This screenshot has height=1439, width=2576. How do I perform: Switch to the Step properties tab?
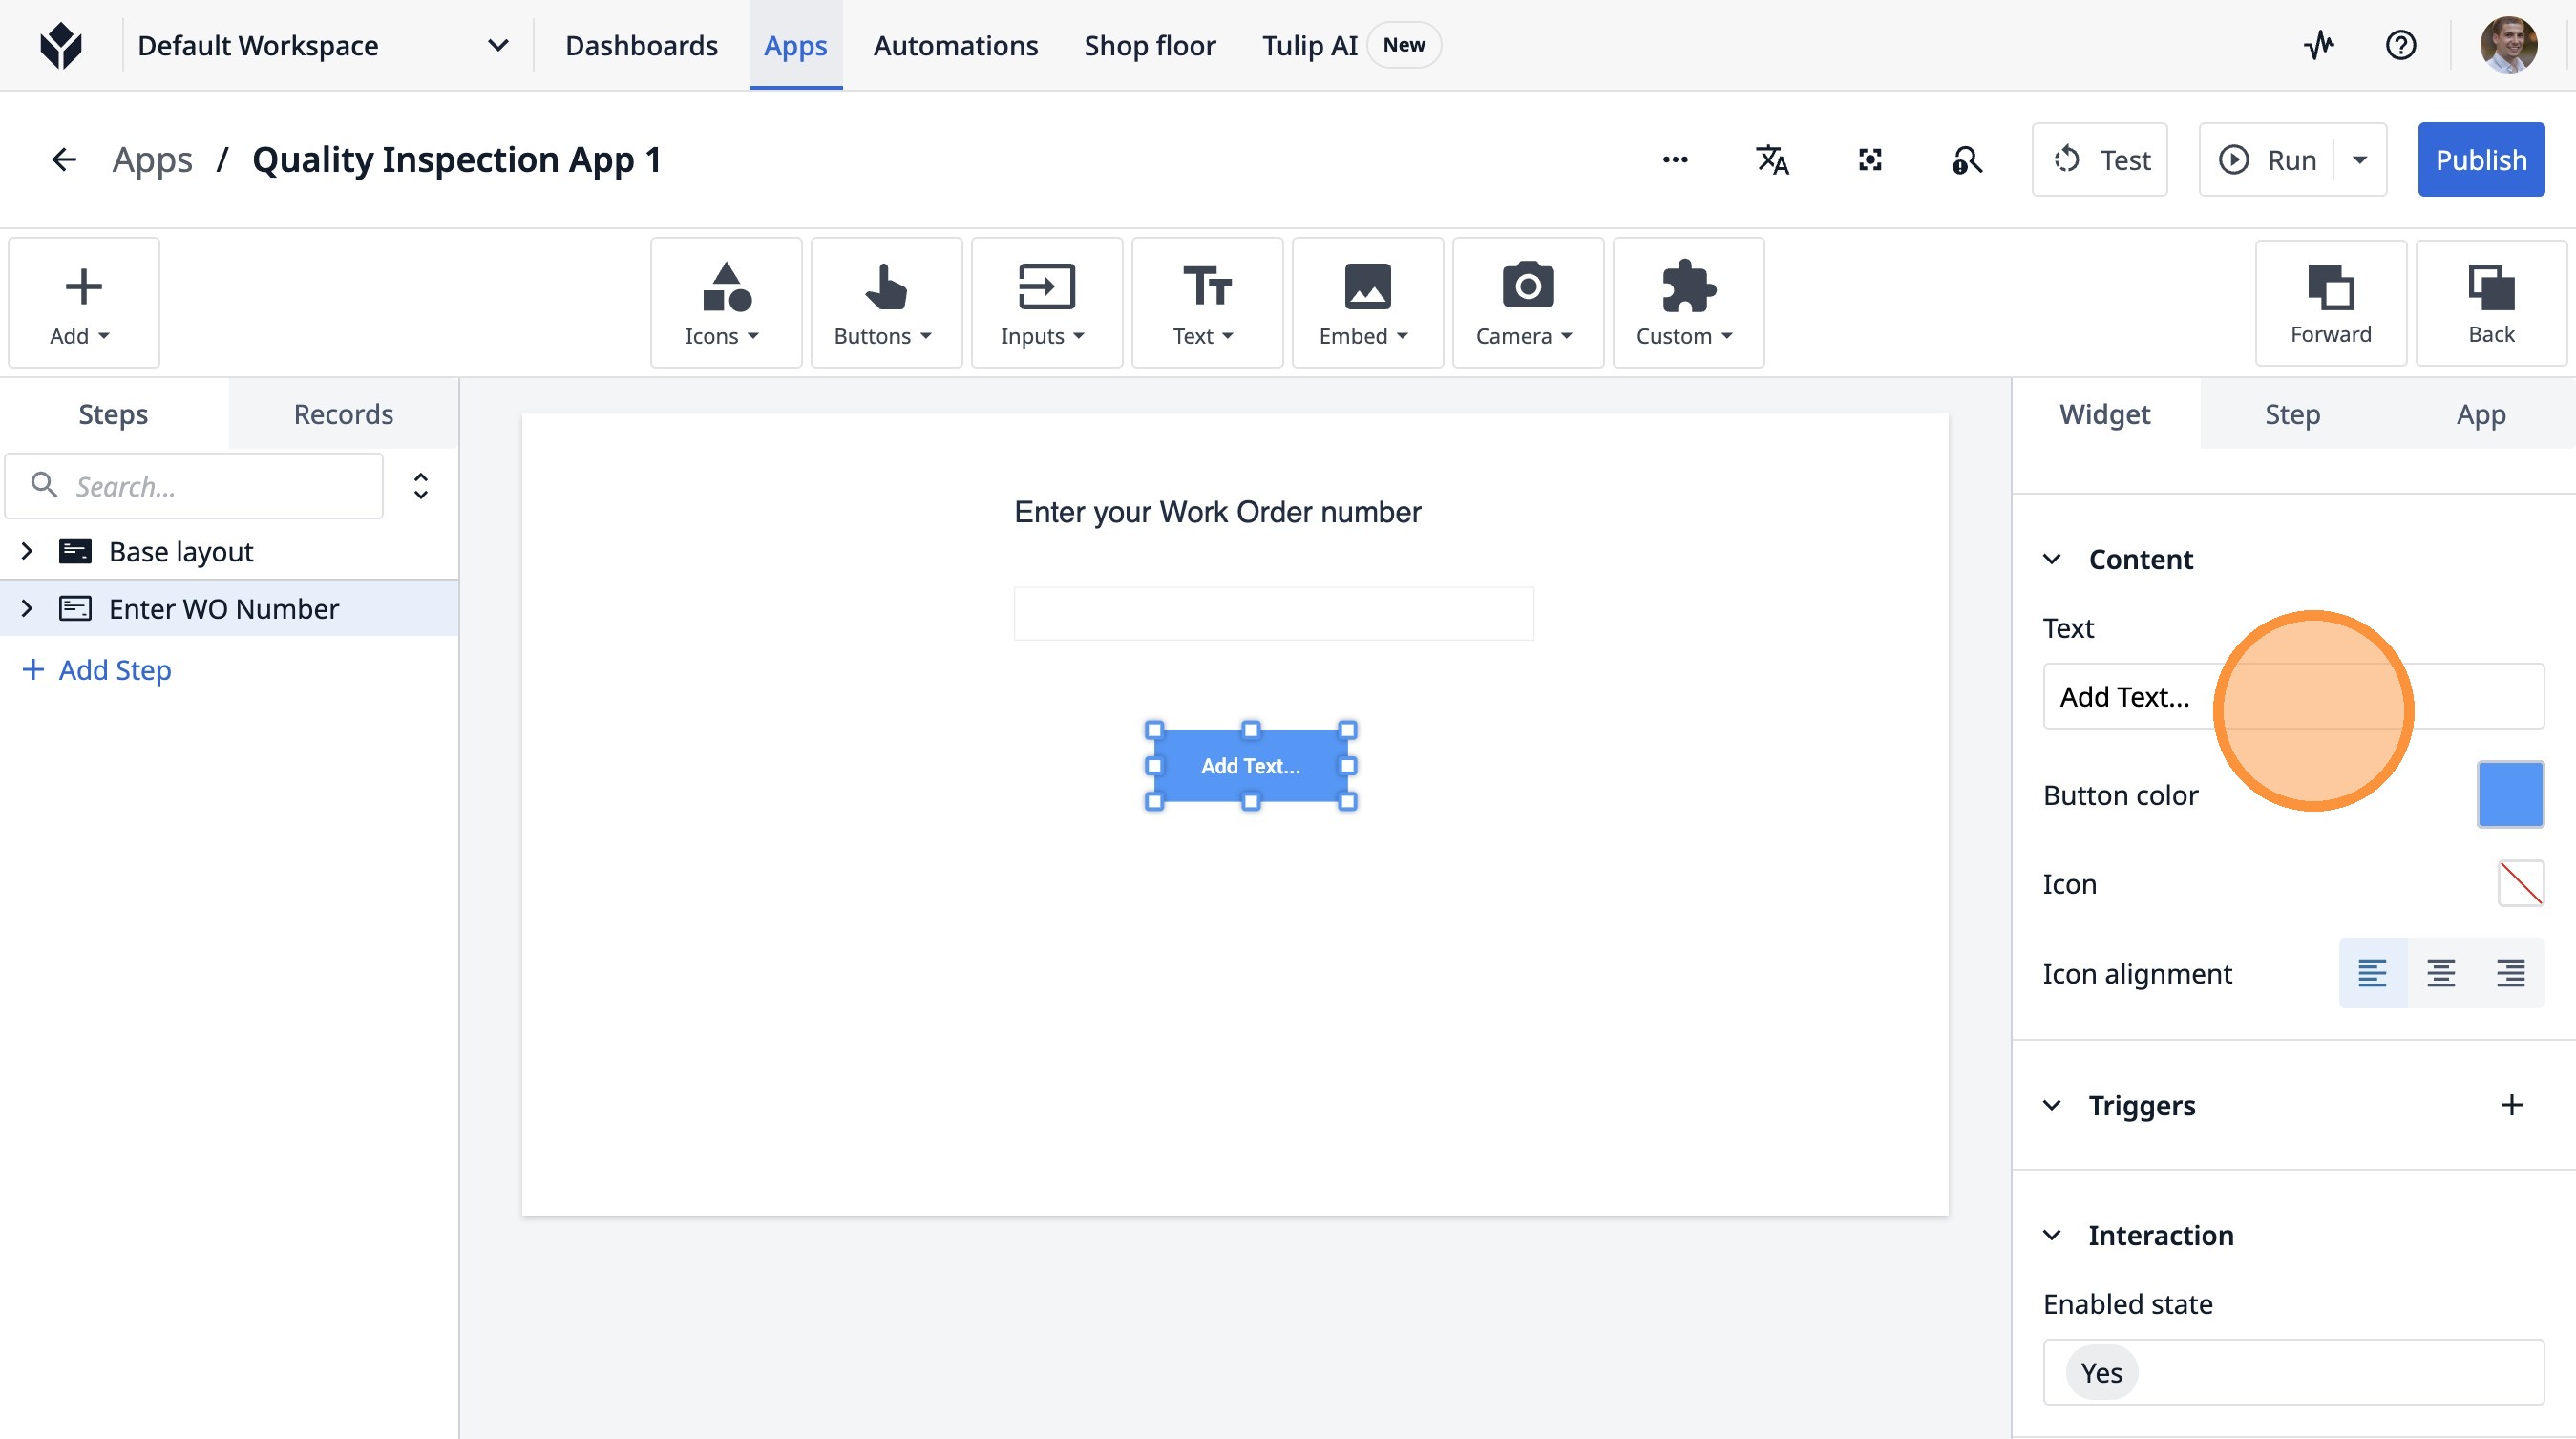pyautogui.click(x=2292, y=414)
